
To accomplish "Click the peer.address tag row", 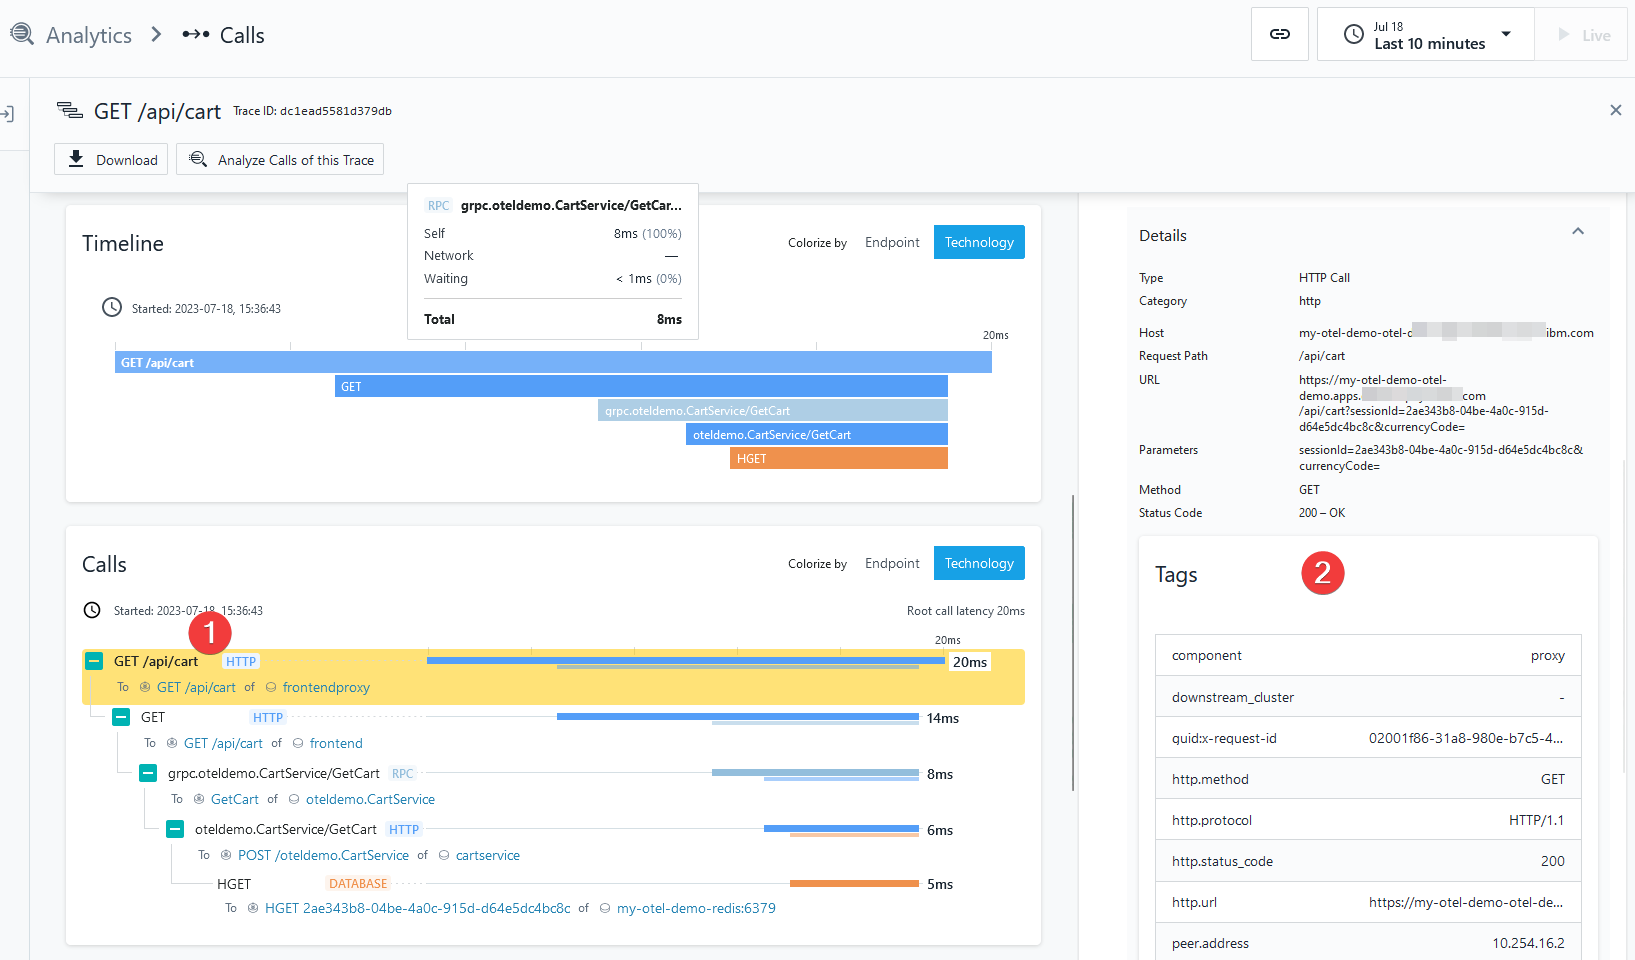I will 1368,943.
